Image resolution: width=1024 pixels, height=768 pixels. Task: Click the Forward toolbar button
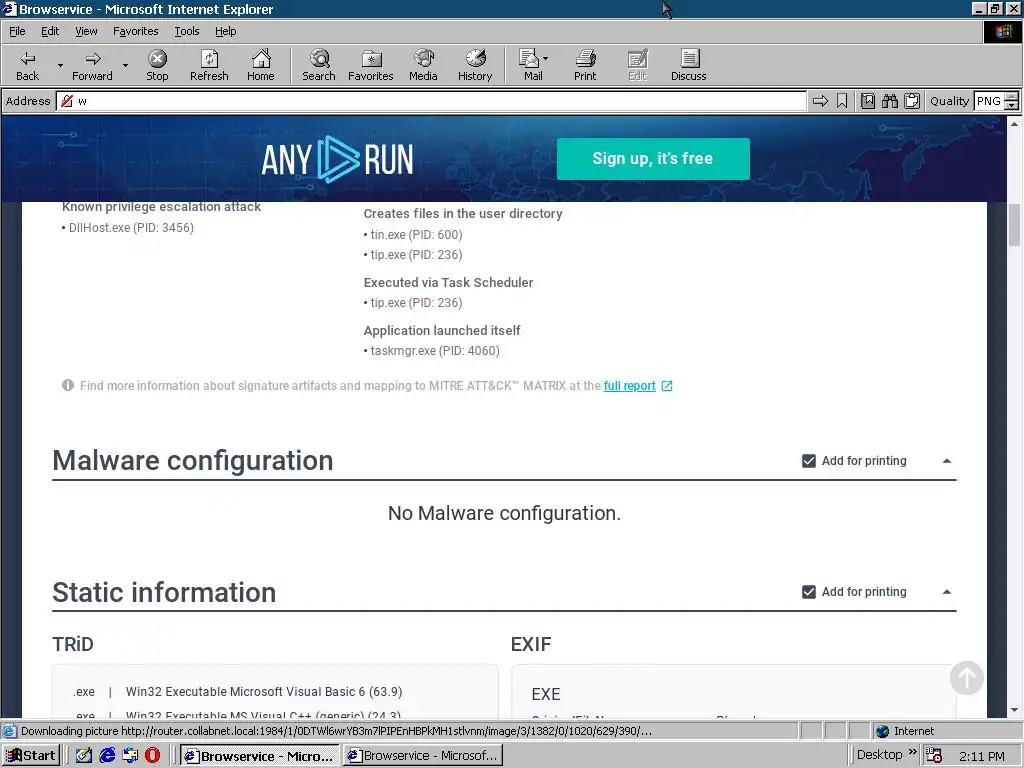tap(92, 65)
